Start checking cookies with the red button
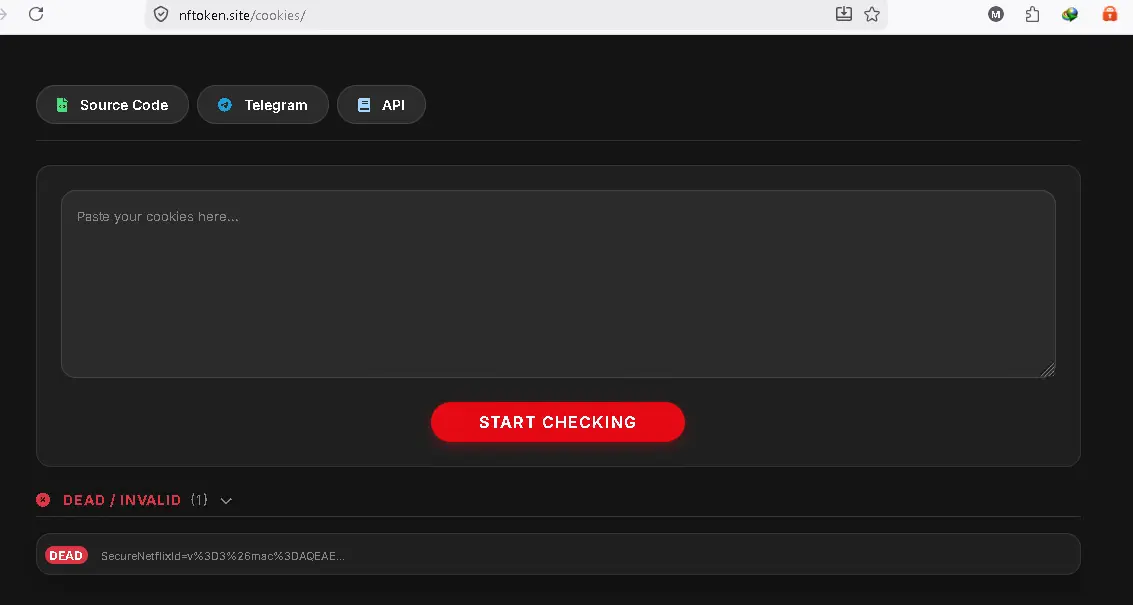Screen dimensions: 1133x605 click(x=558, y=422)
